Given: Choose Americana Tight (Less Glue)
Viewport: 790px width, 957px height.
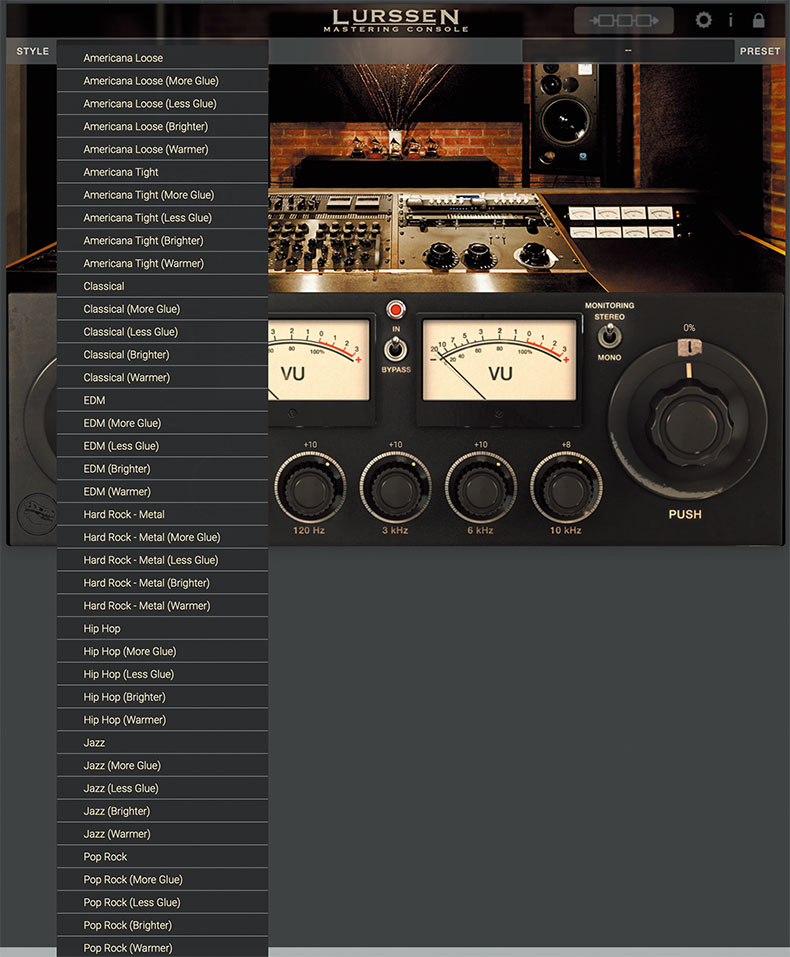Looking at the screenshot, I should pos(162,218).
